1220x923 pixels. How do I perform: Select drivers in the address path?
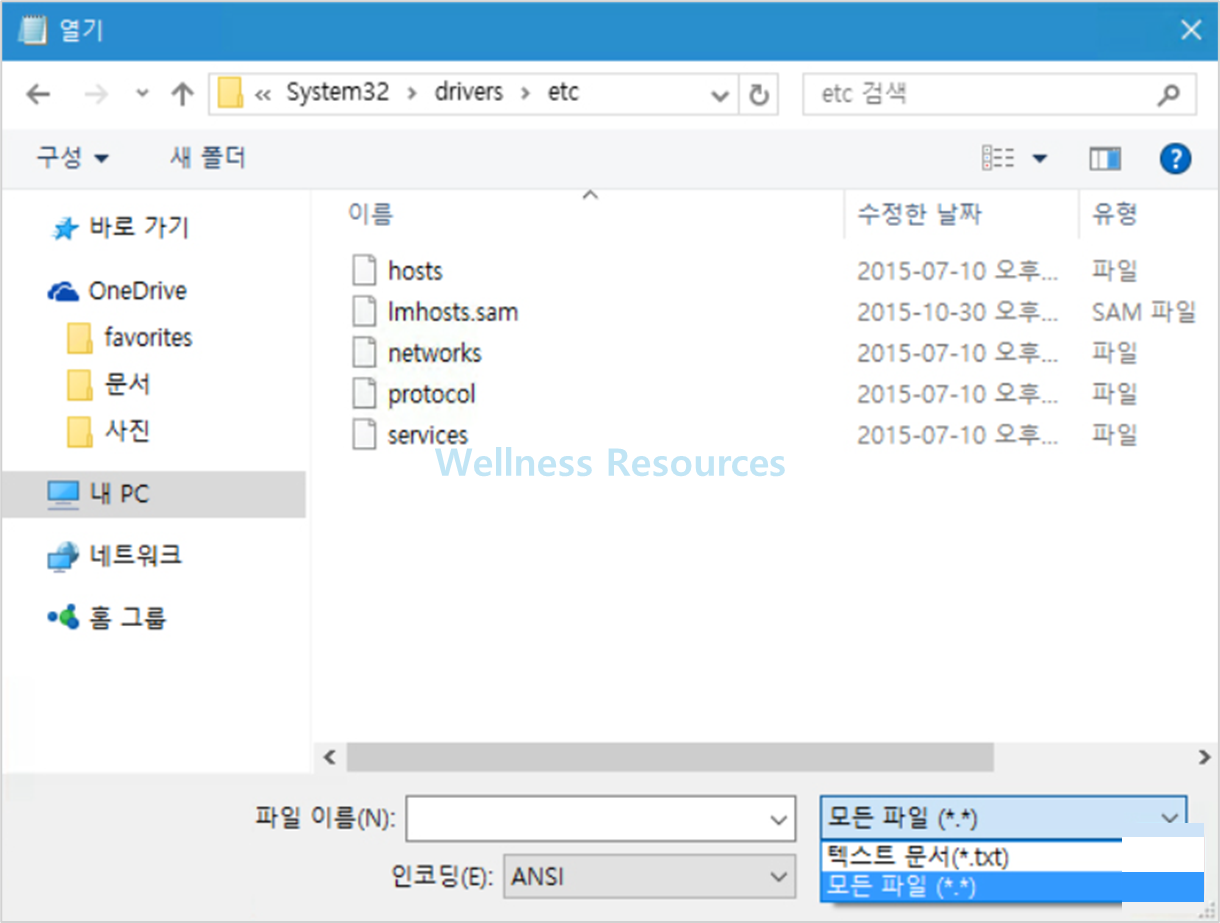468,92
